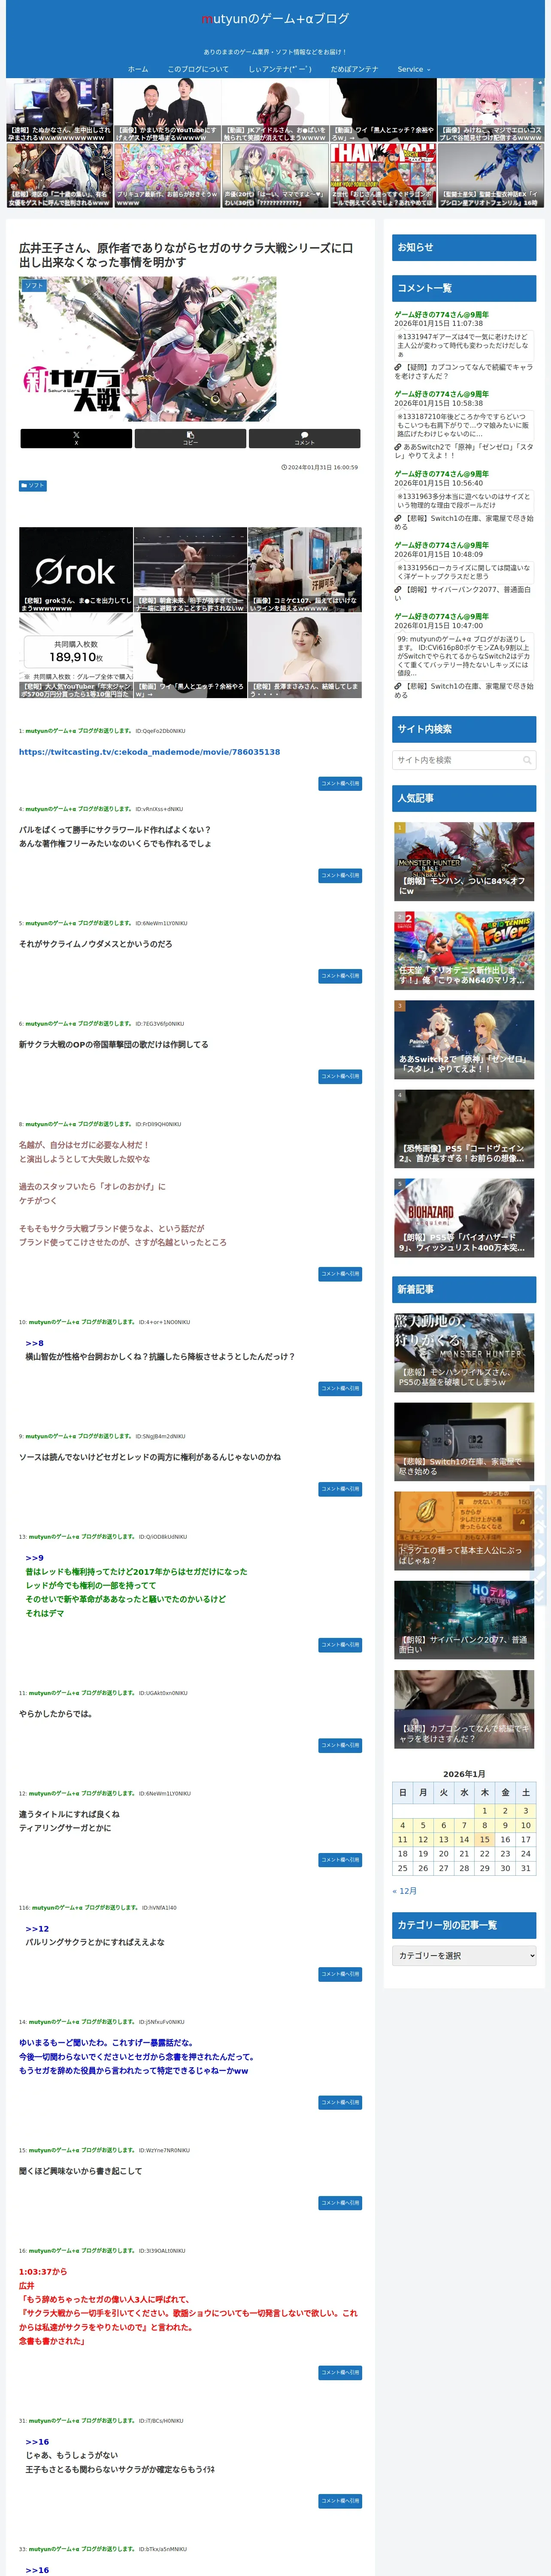Open the ソフト label on article image
This screenshot has width=551, height=2576.
(34, 285)
